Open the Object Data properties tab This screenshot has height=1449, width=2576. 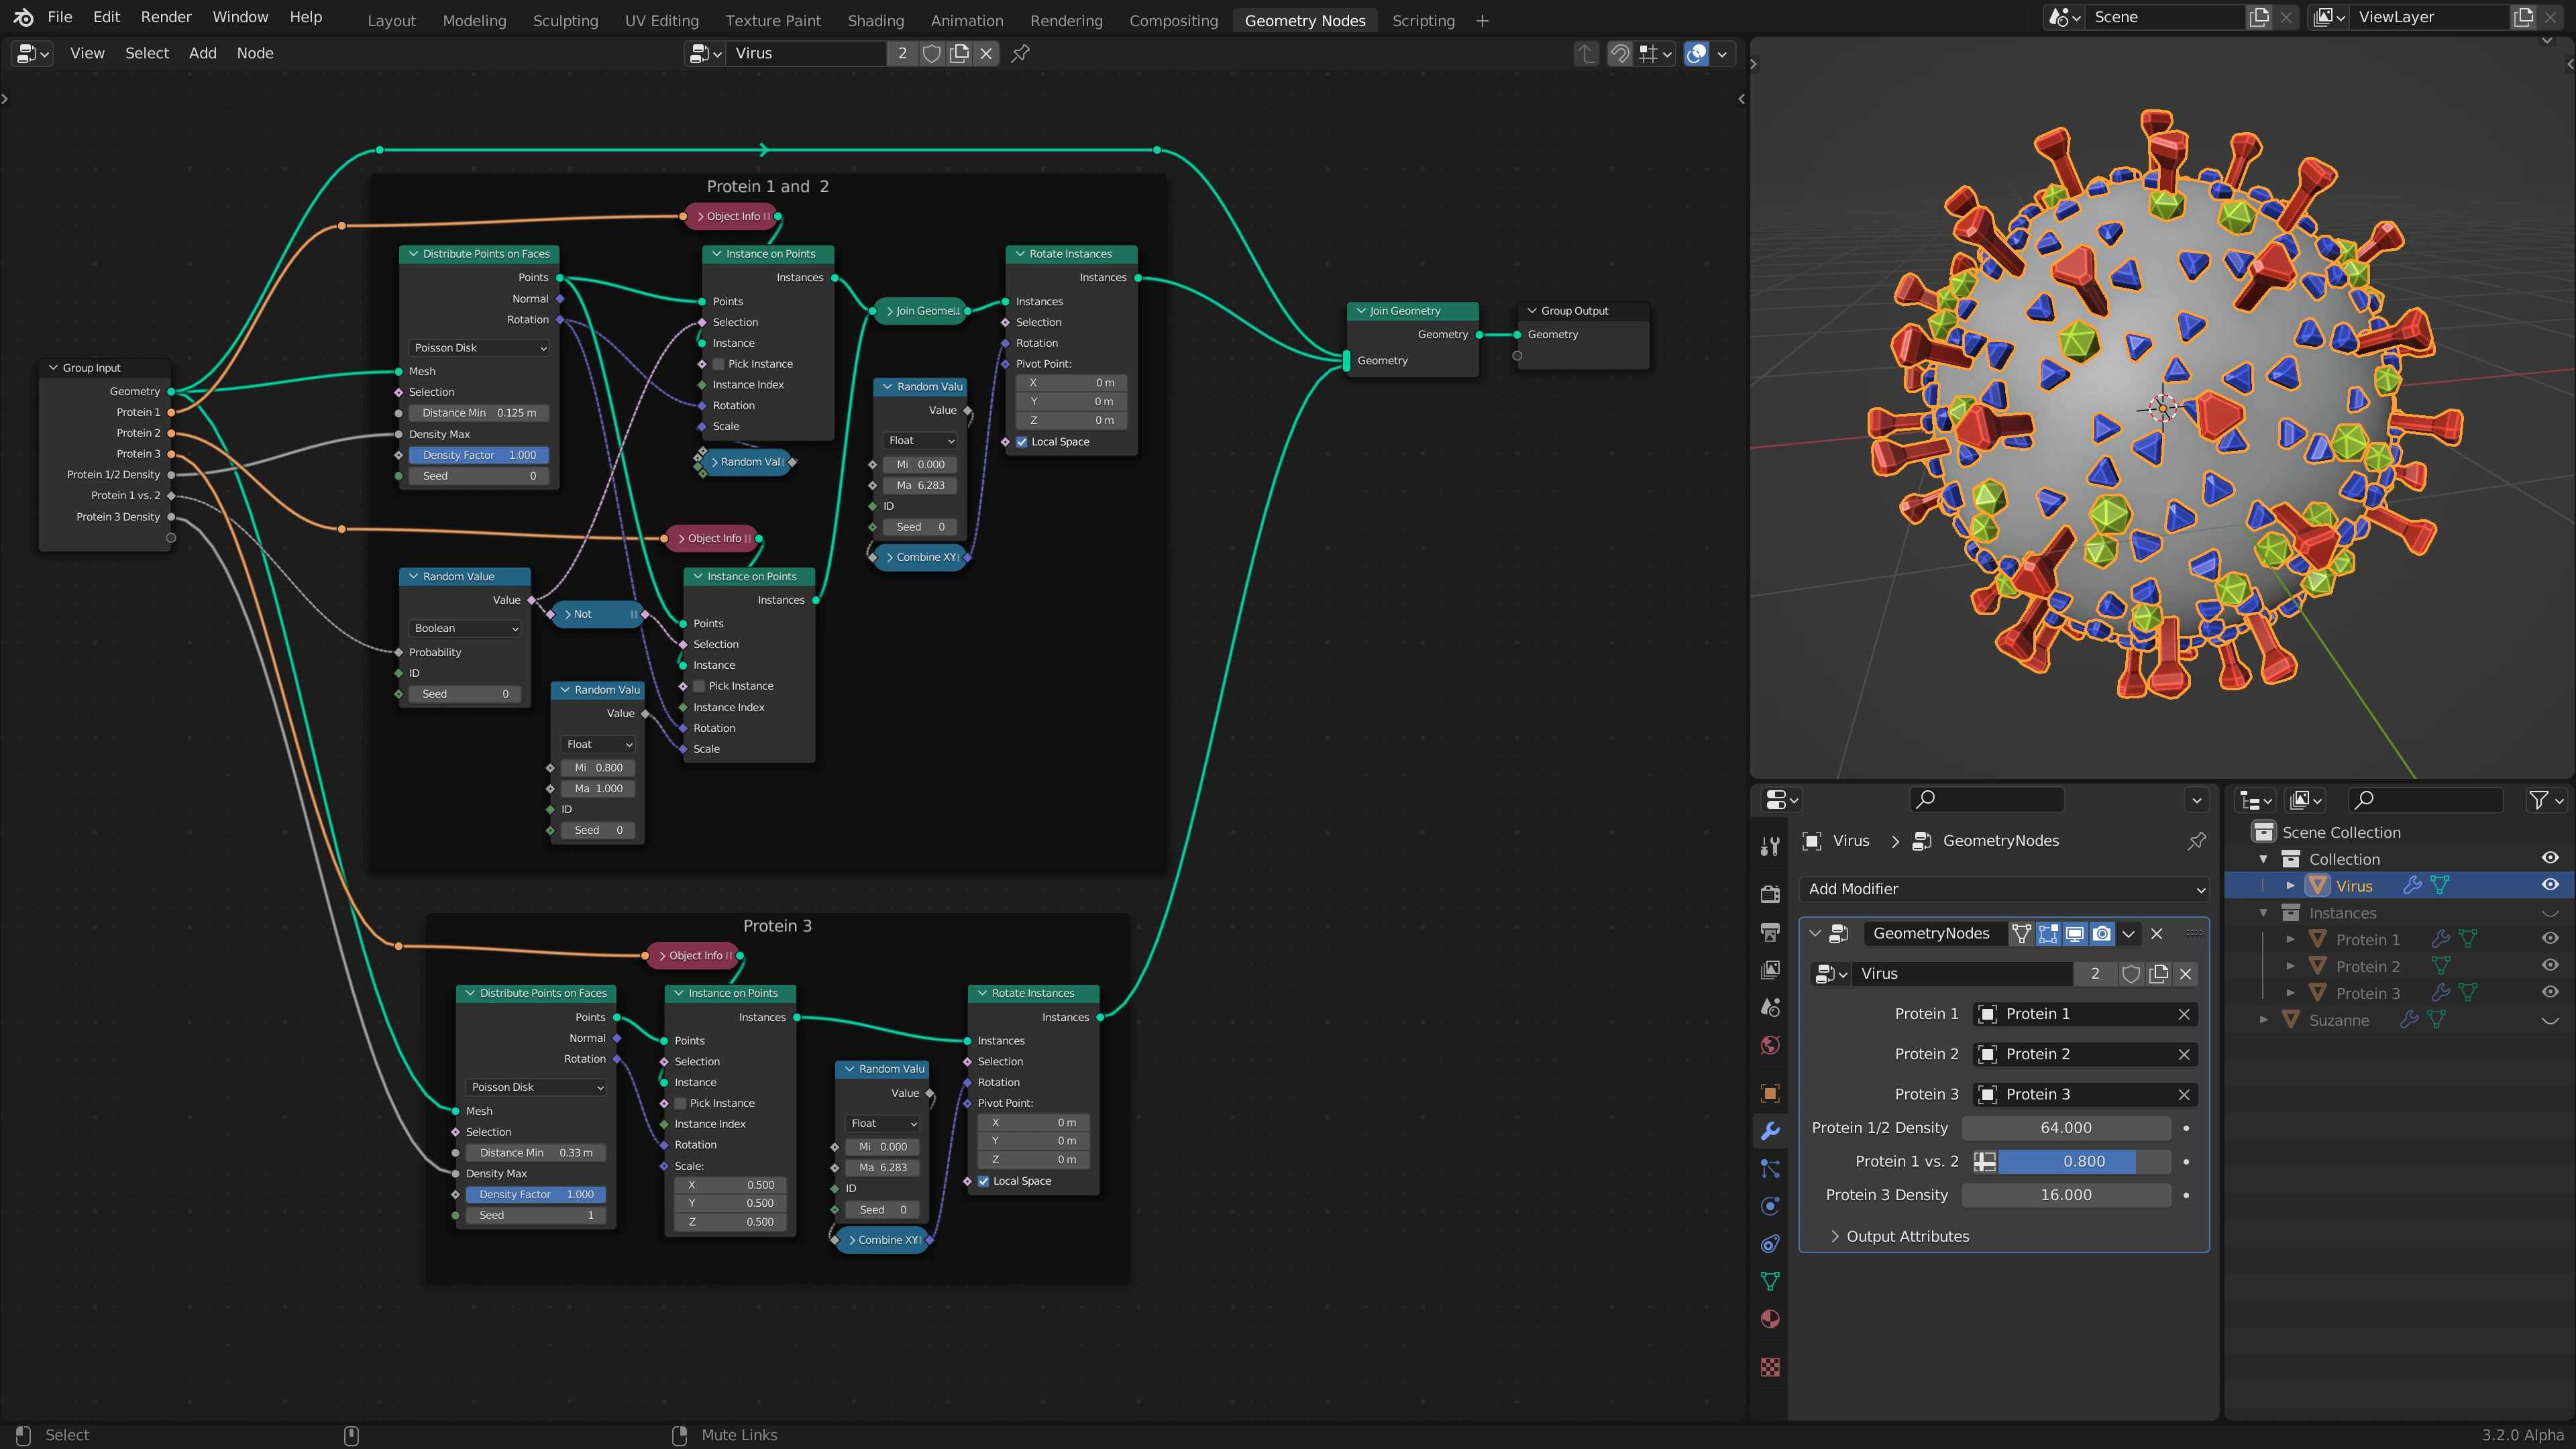pyautogui.click(x=1770, y=1281)
